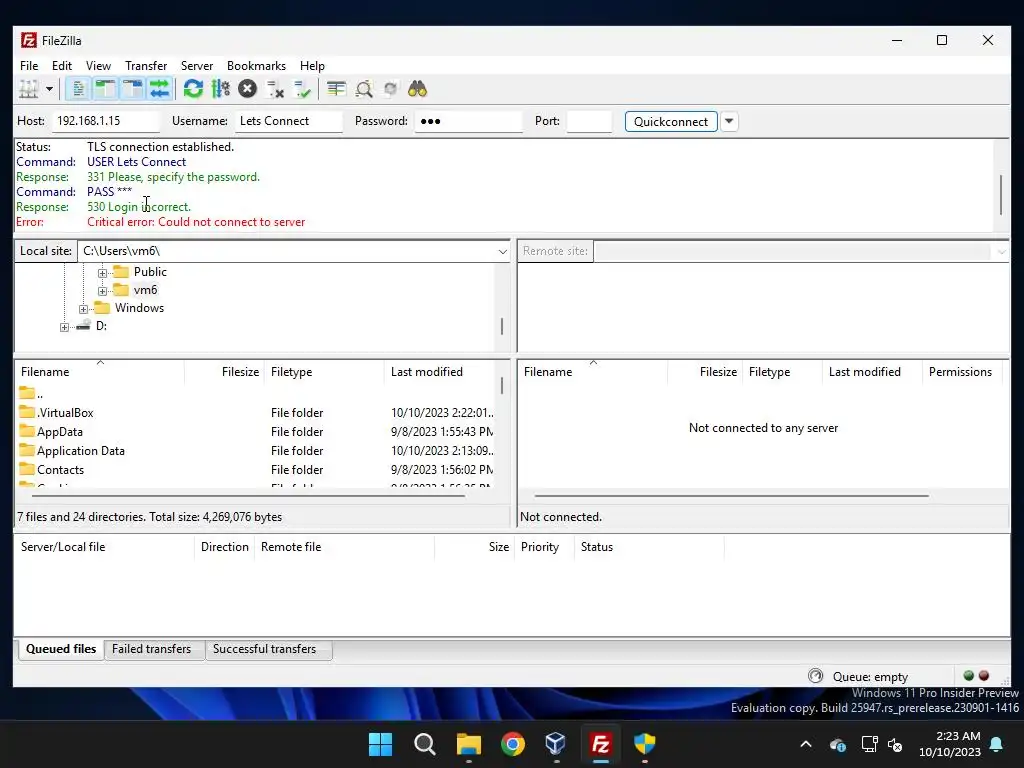Viewport: 1024px width, 768px height.
Task: Open VirtualBox from taskbar
Action: pos(556,744)
